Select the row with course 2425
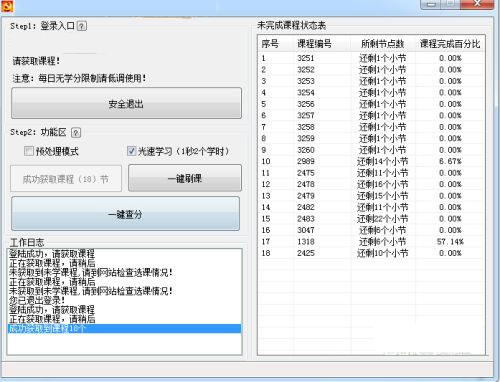The height and width of the screenshot is (382, 500). (x=371, y=253)
